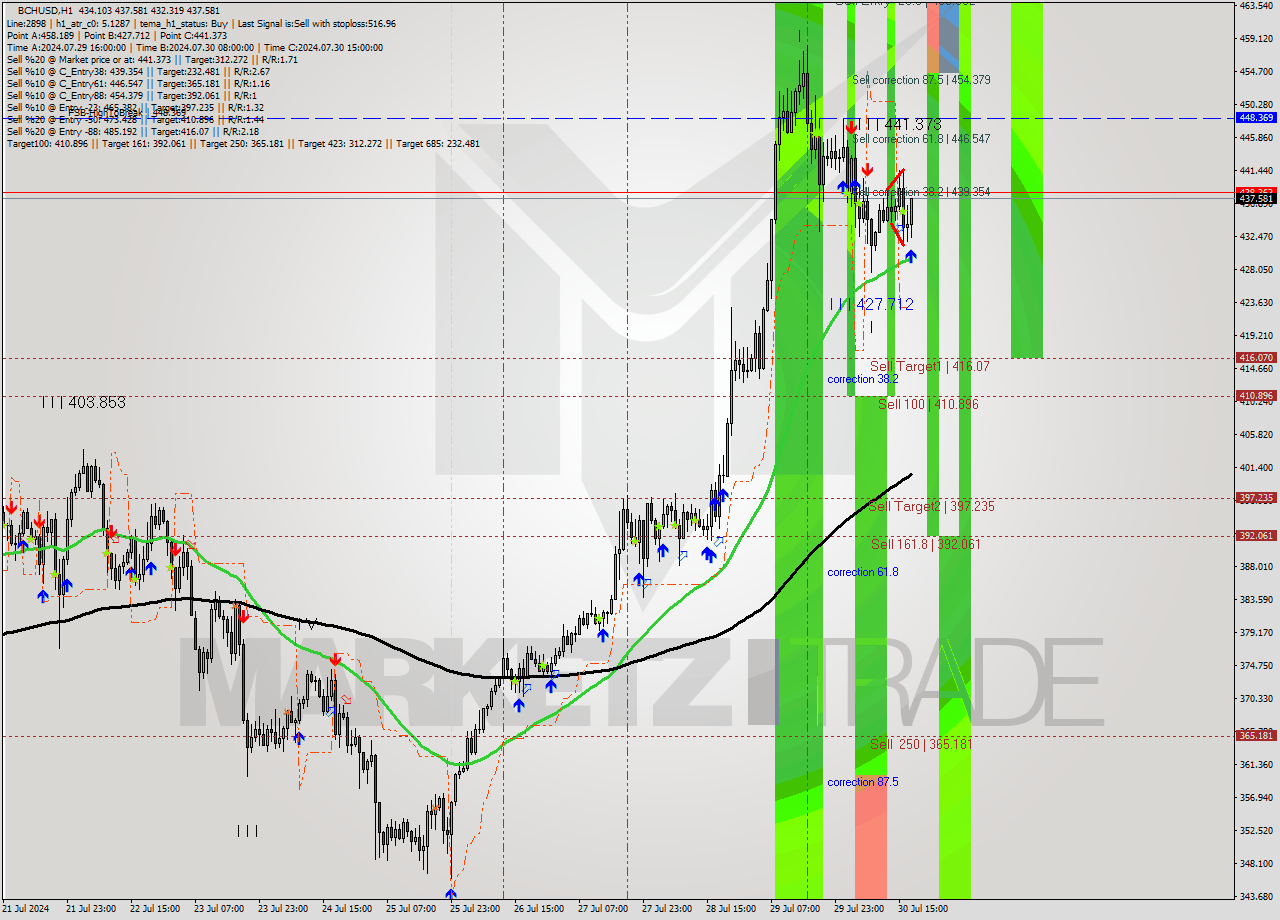
Task: Click the 401.470 price axis value
Action: coord(1256,467)
